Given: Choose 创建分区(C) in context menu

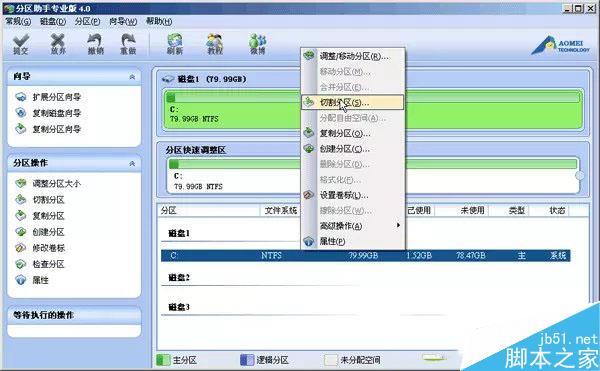Looking at the screenshot, I should click(353, 149).
